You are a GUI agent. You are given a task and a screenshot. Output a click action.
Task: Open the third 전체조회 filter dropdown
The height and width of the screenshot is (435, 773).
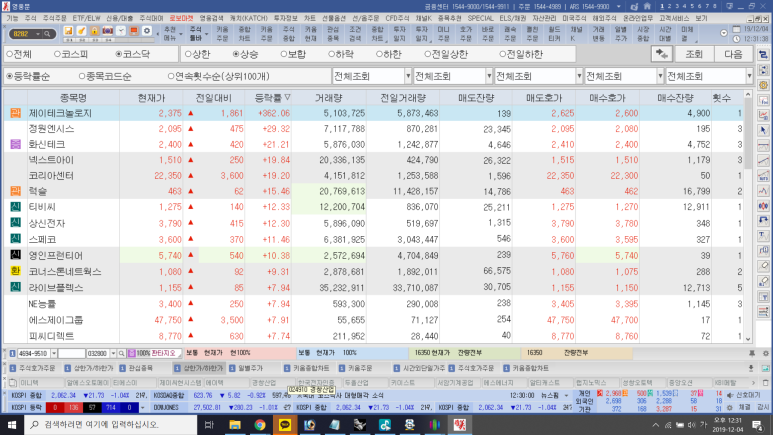[x=579, y=76]
